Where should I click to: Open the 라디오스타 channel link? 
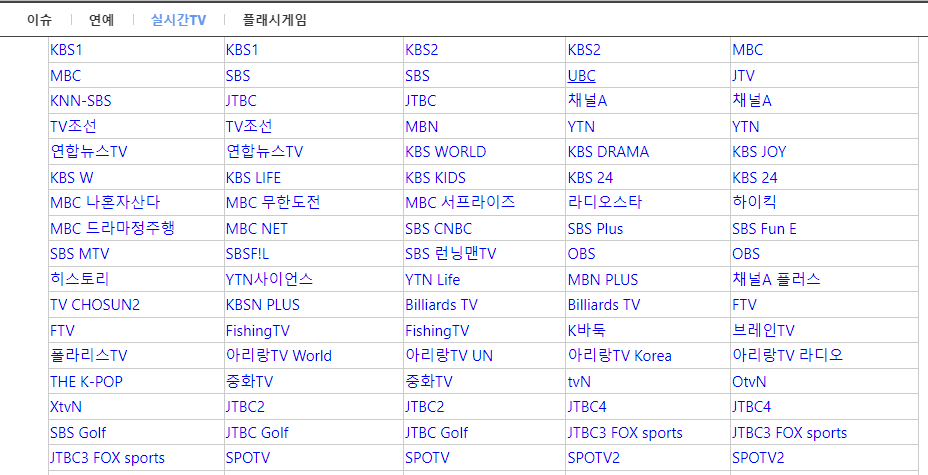coord(604,203)
